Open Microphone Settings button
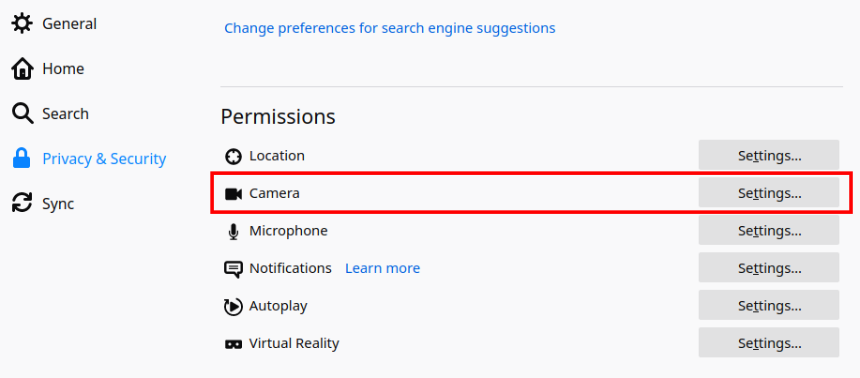 click(x=769, y=230)
